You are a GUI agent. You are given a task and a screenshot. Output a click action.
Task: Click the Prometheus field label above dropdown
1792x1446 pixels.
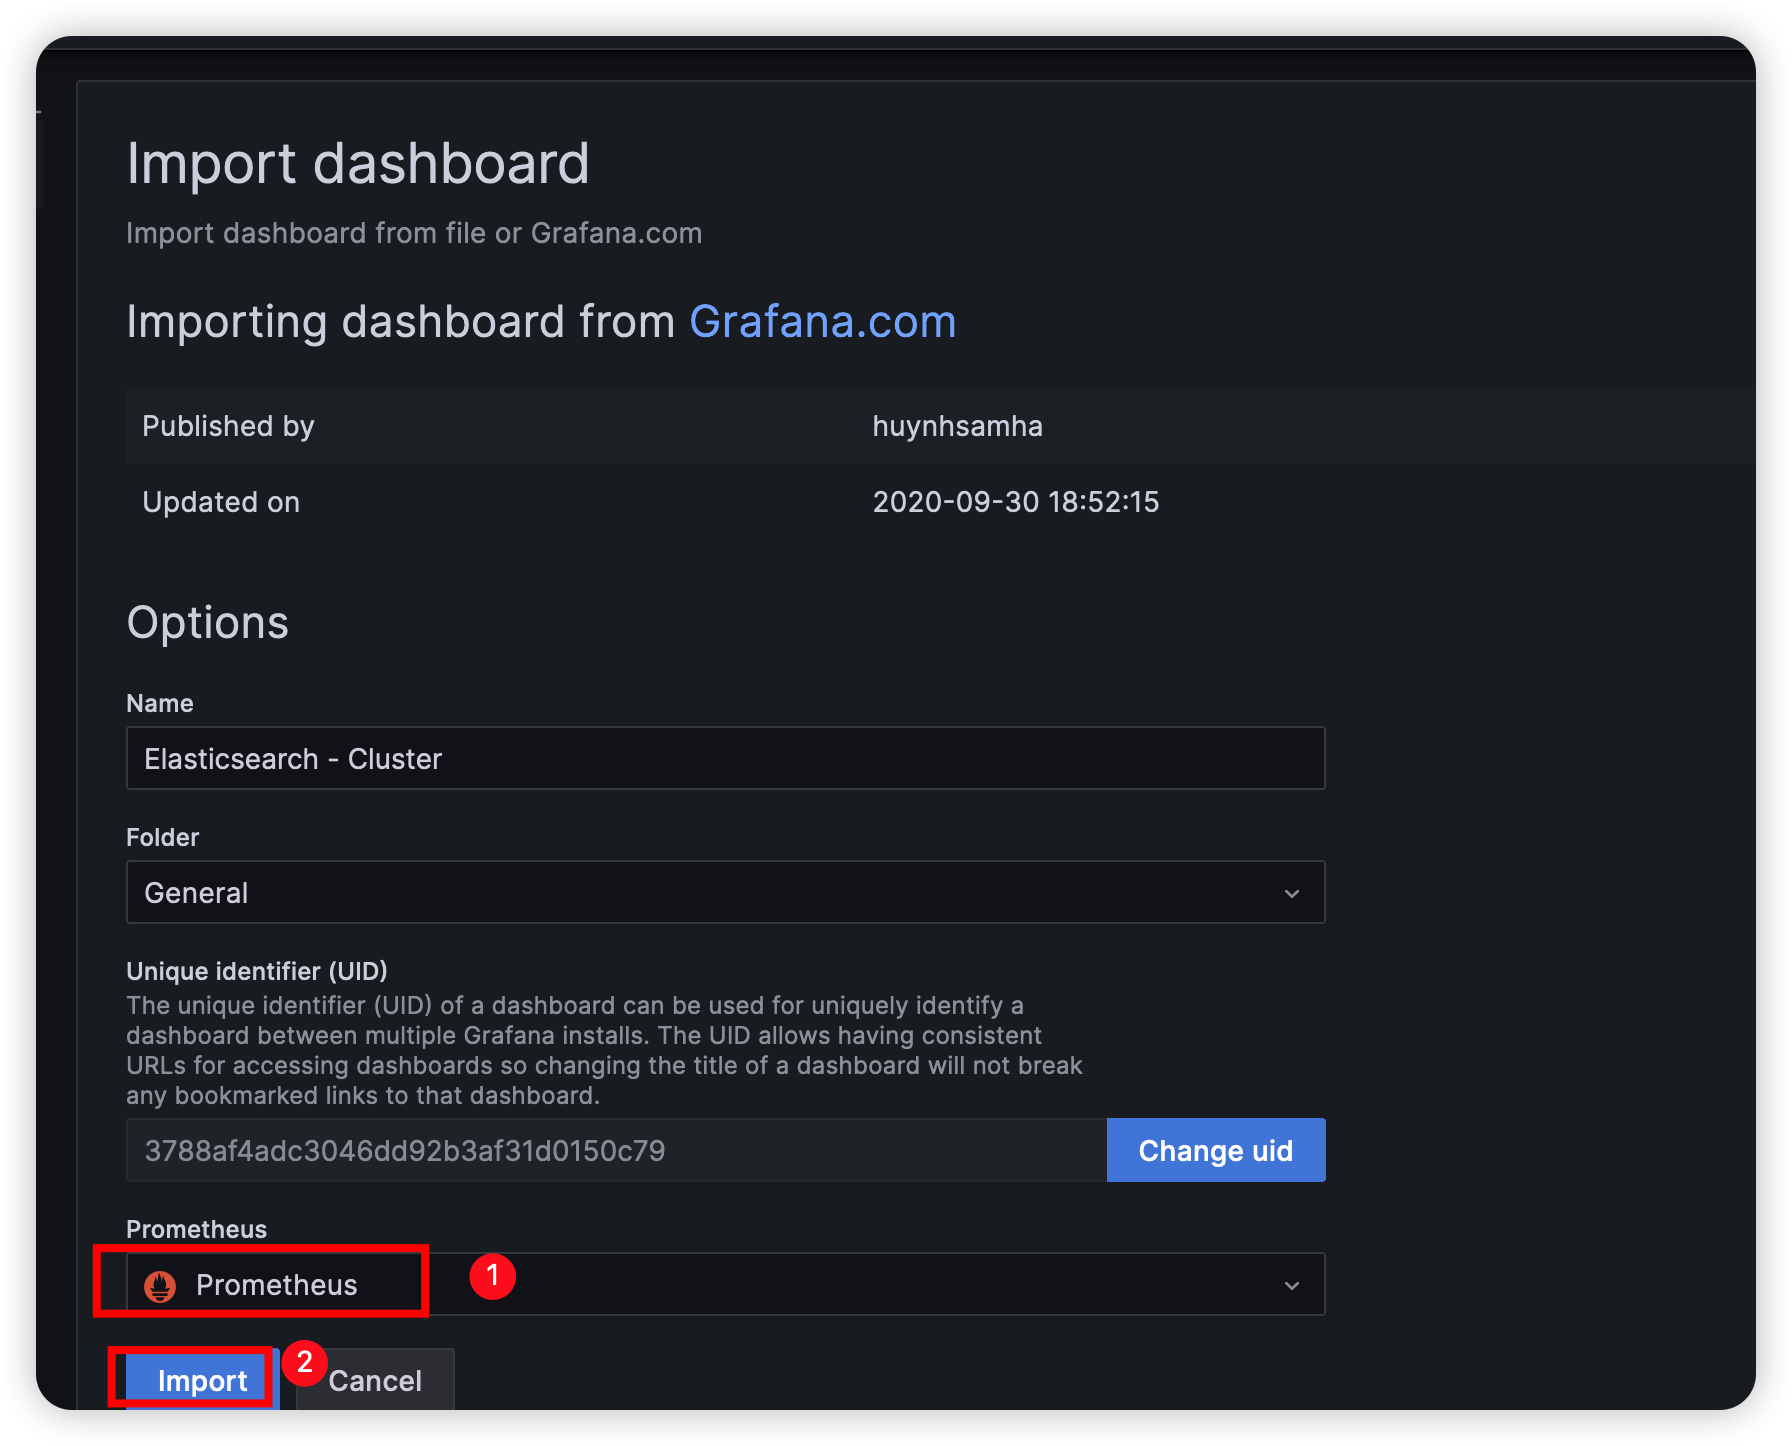point(197,1229)
